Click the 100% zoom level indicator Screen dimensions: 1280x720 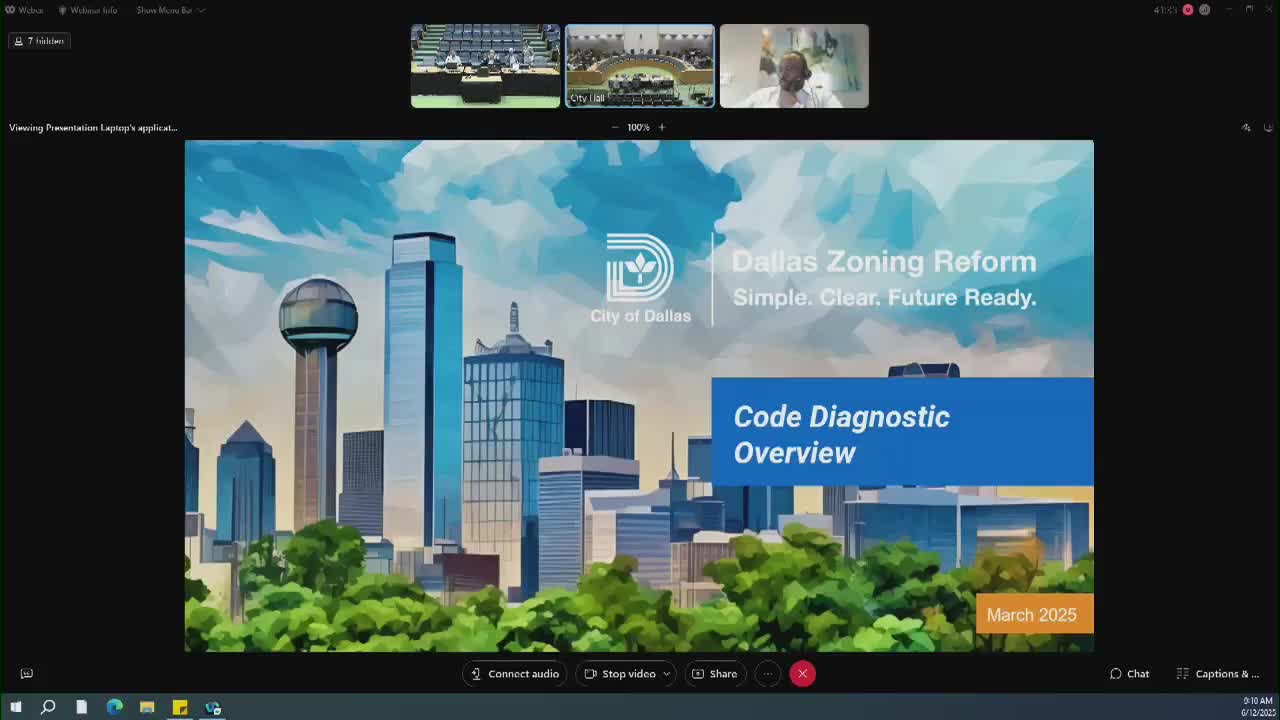[638, 127]
